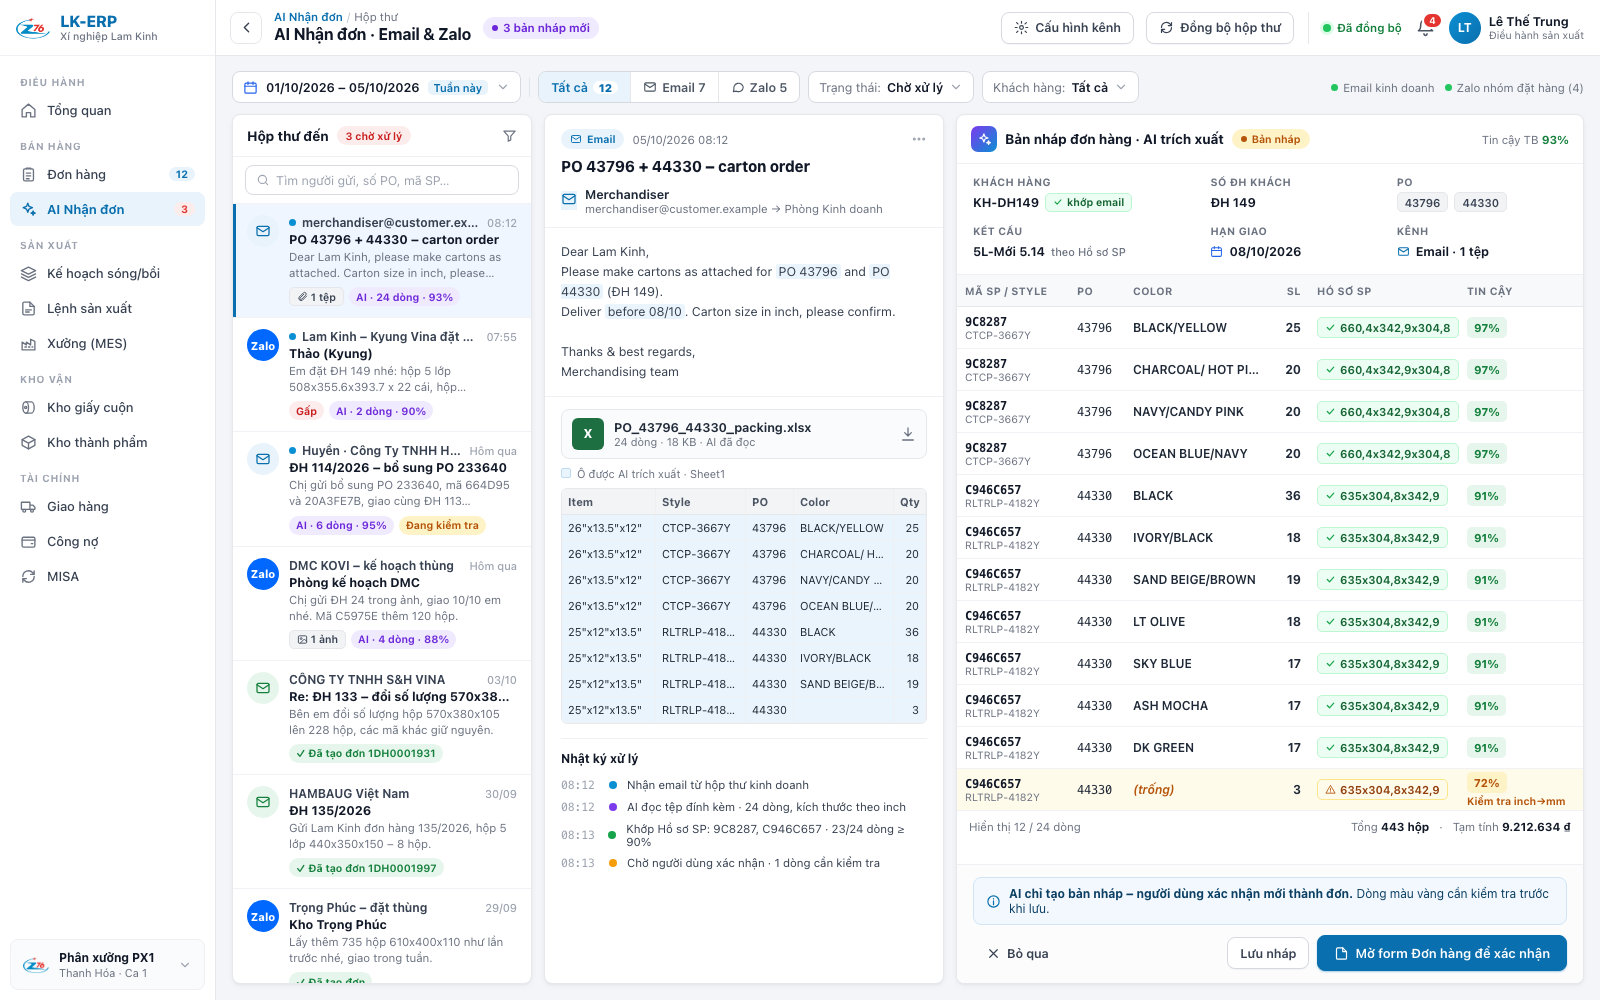Open the Trạng thái status dropdown

tap(890, 87)
